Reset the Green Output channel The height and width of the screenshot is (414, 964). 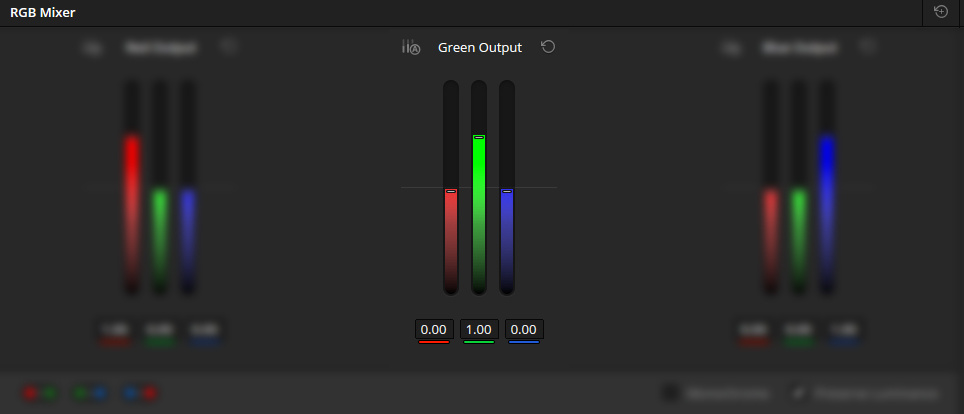(x=548, y=47)
